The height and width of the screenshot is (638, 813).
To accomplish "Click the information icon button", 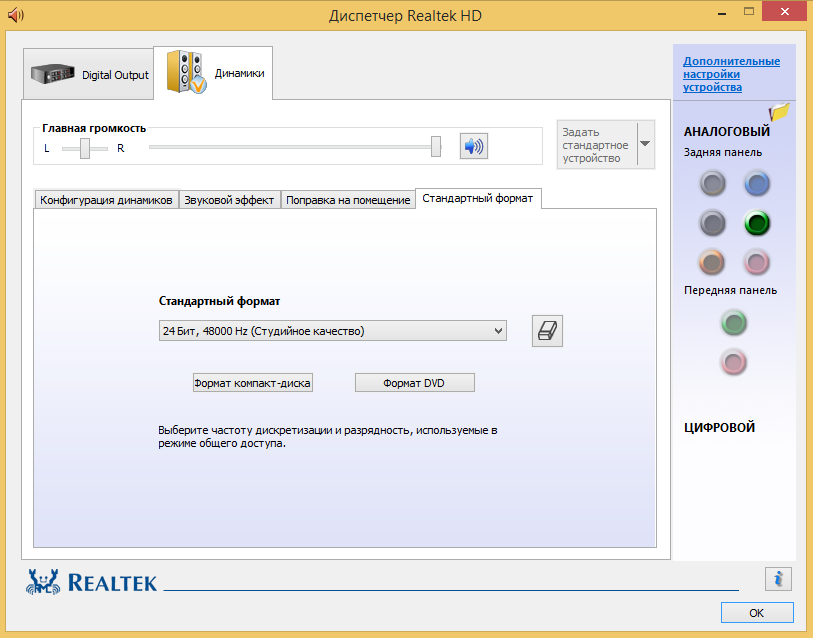I will click(x=778, y=579).
